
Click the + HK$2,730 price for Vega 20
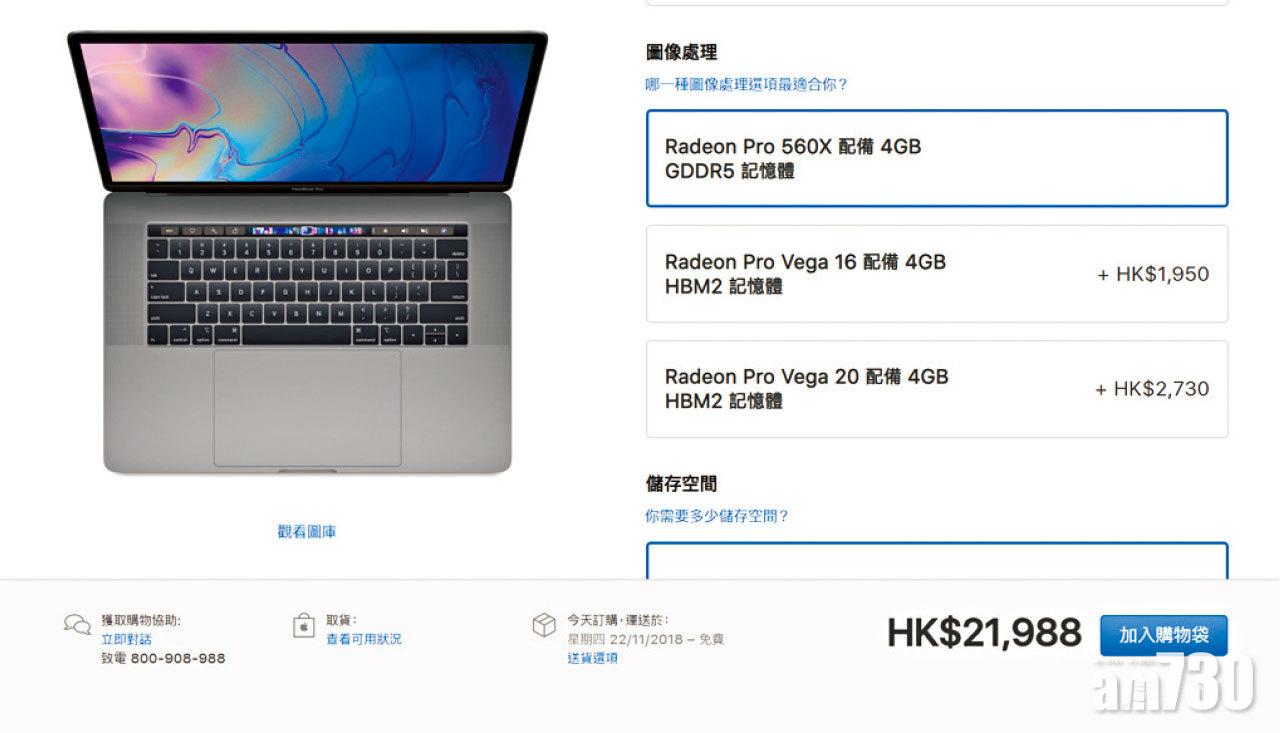1152,389
